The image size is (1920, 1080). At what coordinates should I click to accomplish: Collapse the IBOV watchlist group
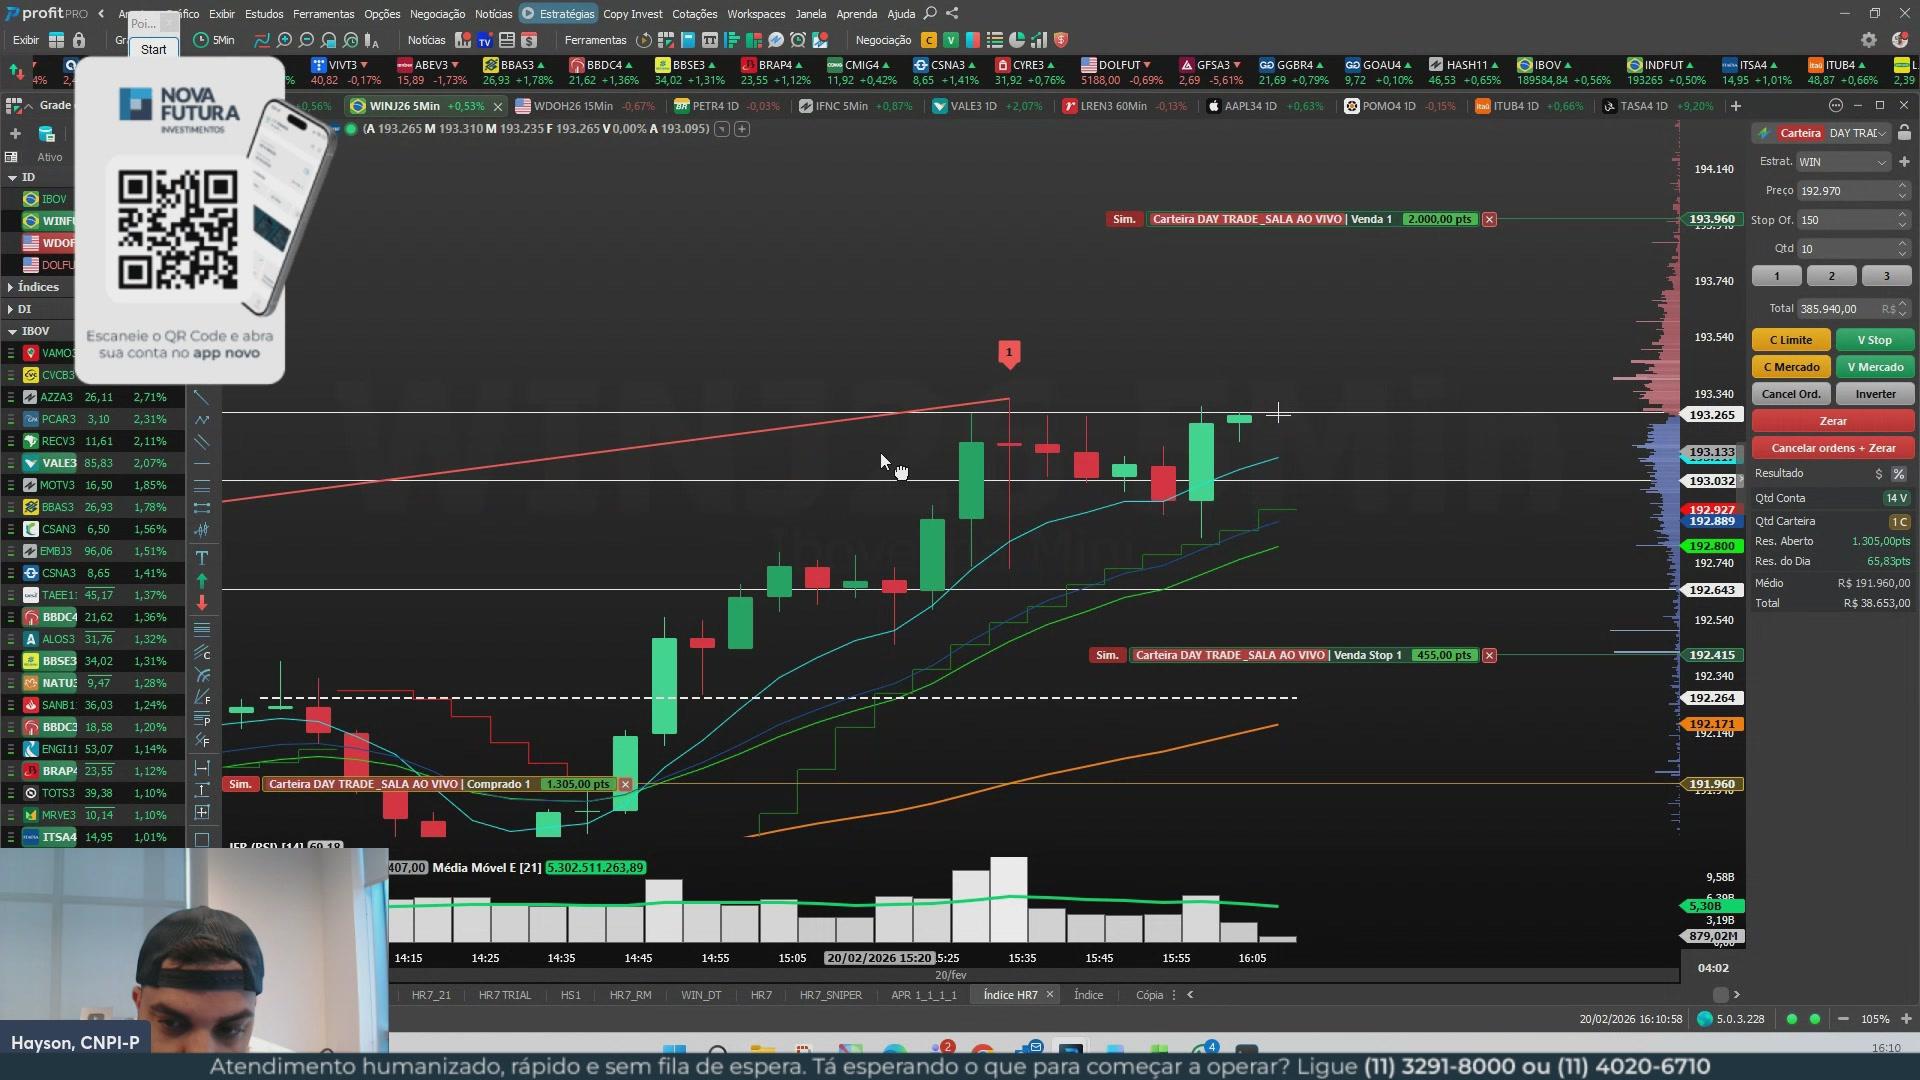click(12, 331)
